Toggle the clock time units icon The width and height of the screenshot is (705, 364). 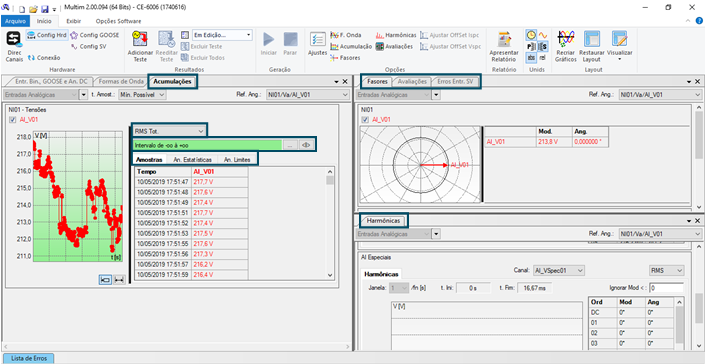point(531,35)
